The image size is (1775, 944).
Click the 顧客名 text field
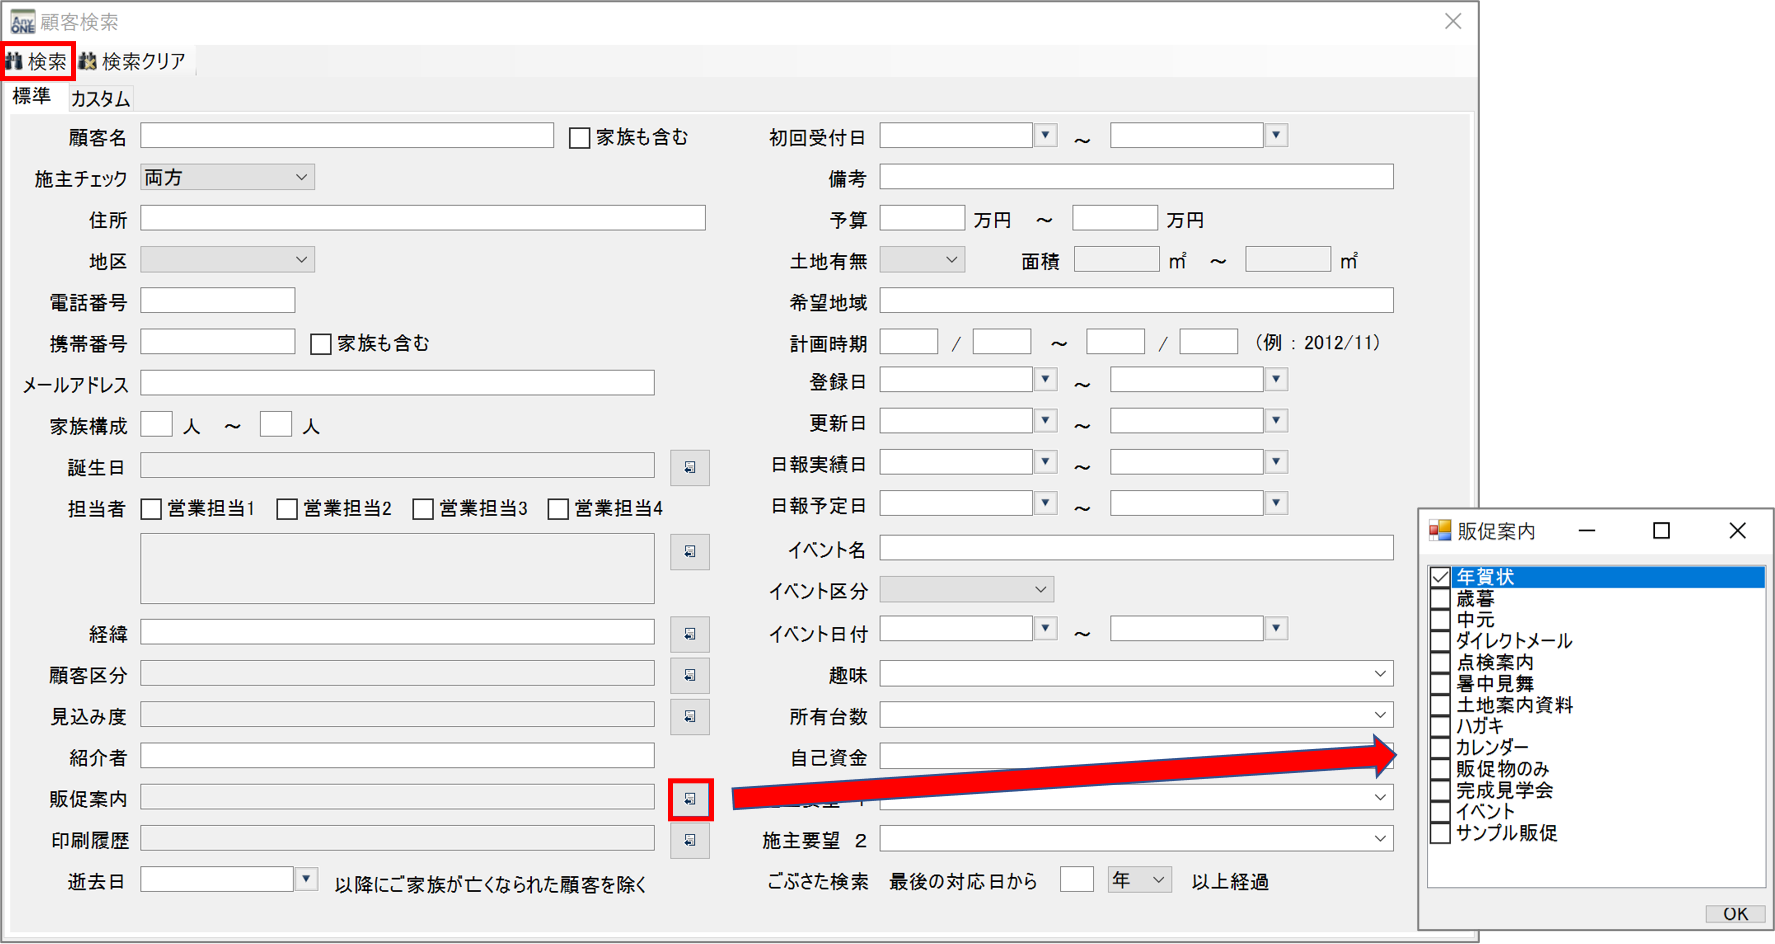[x=346, y=136]
